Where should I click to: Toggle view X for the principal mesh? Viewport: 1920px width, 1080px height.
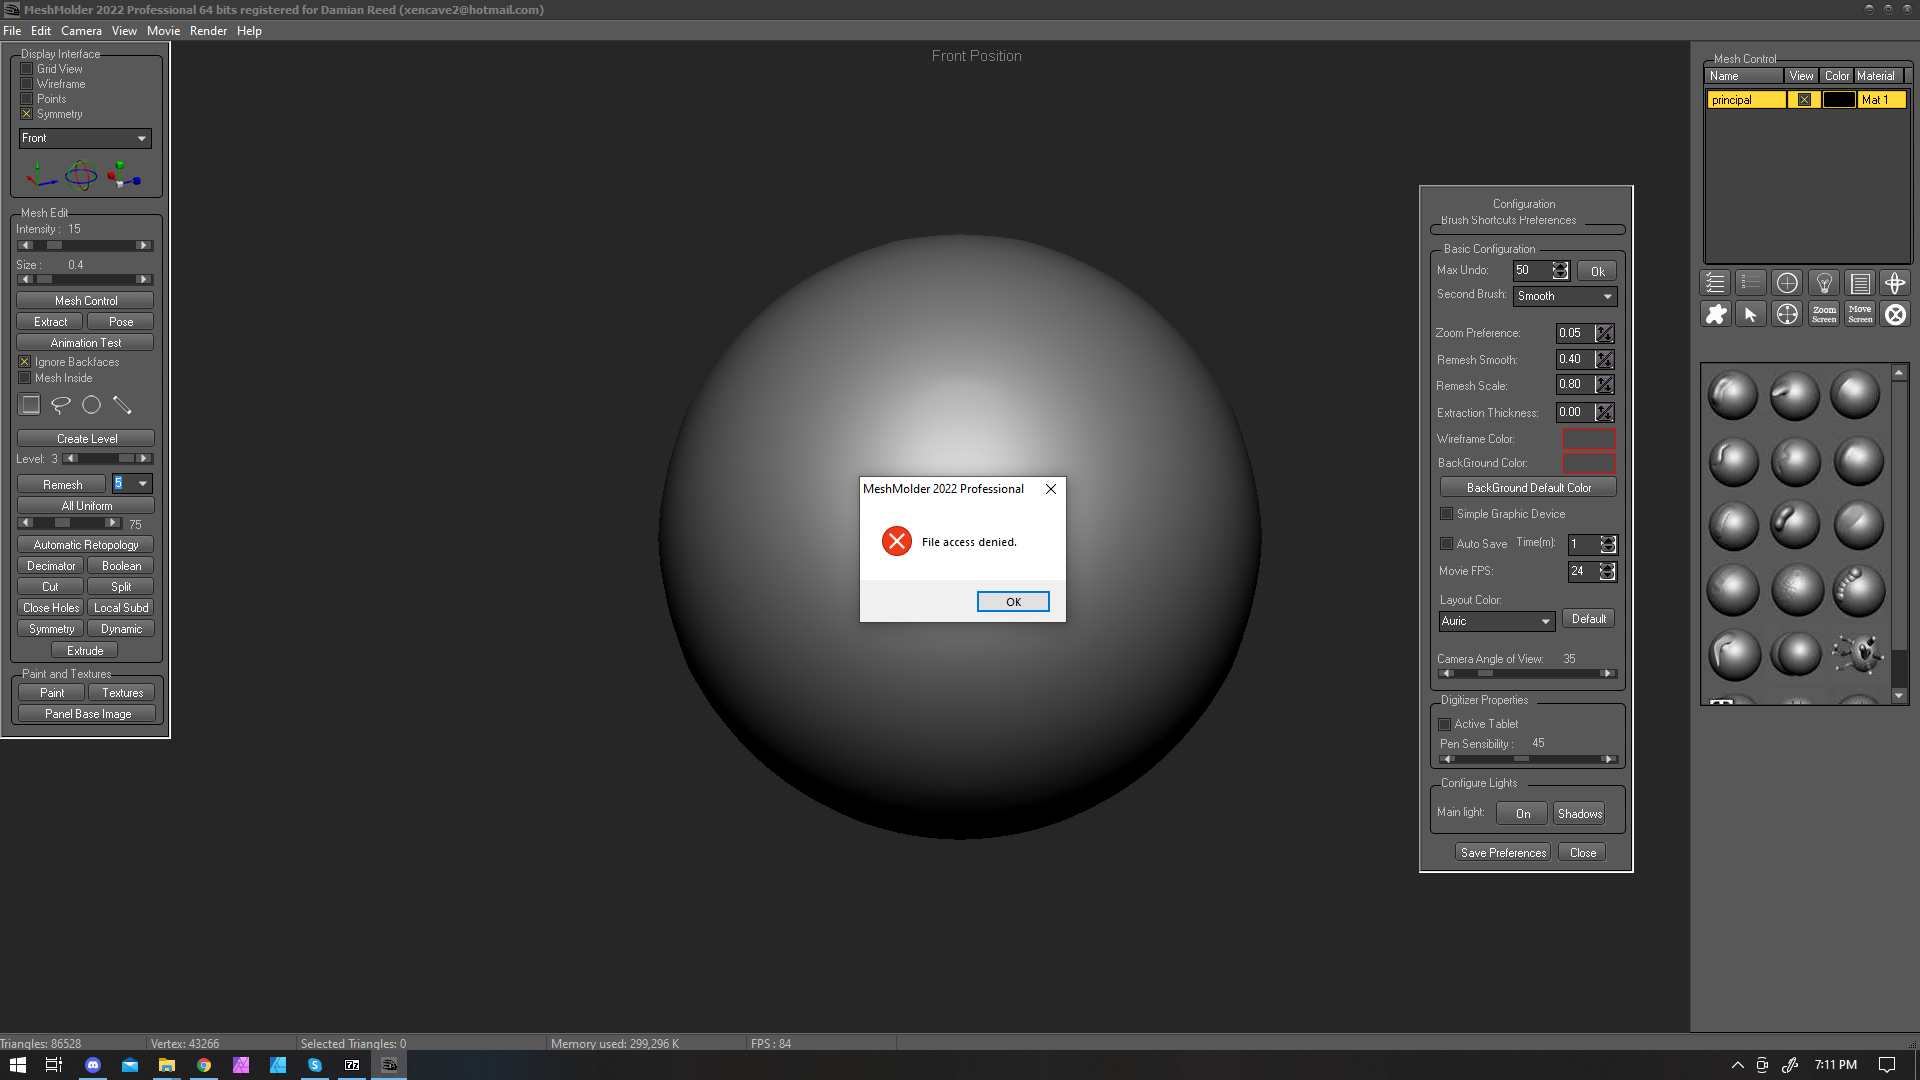[1804, 100]
